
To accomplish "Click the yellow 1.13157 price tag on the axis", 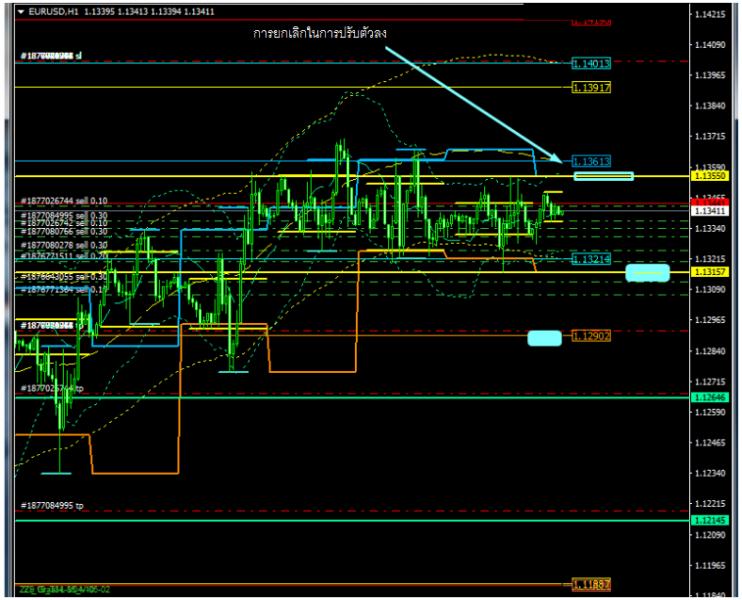I will pyautogui.click(x=710, y=272).
